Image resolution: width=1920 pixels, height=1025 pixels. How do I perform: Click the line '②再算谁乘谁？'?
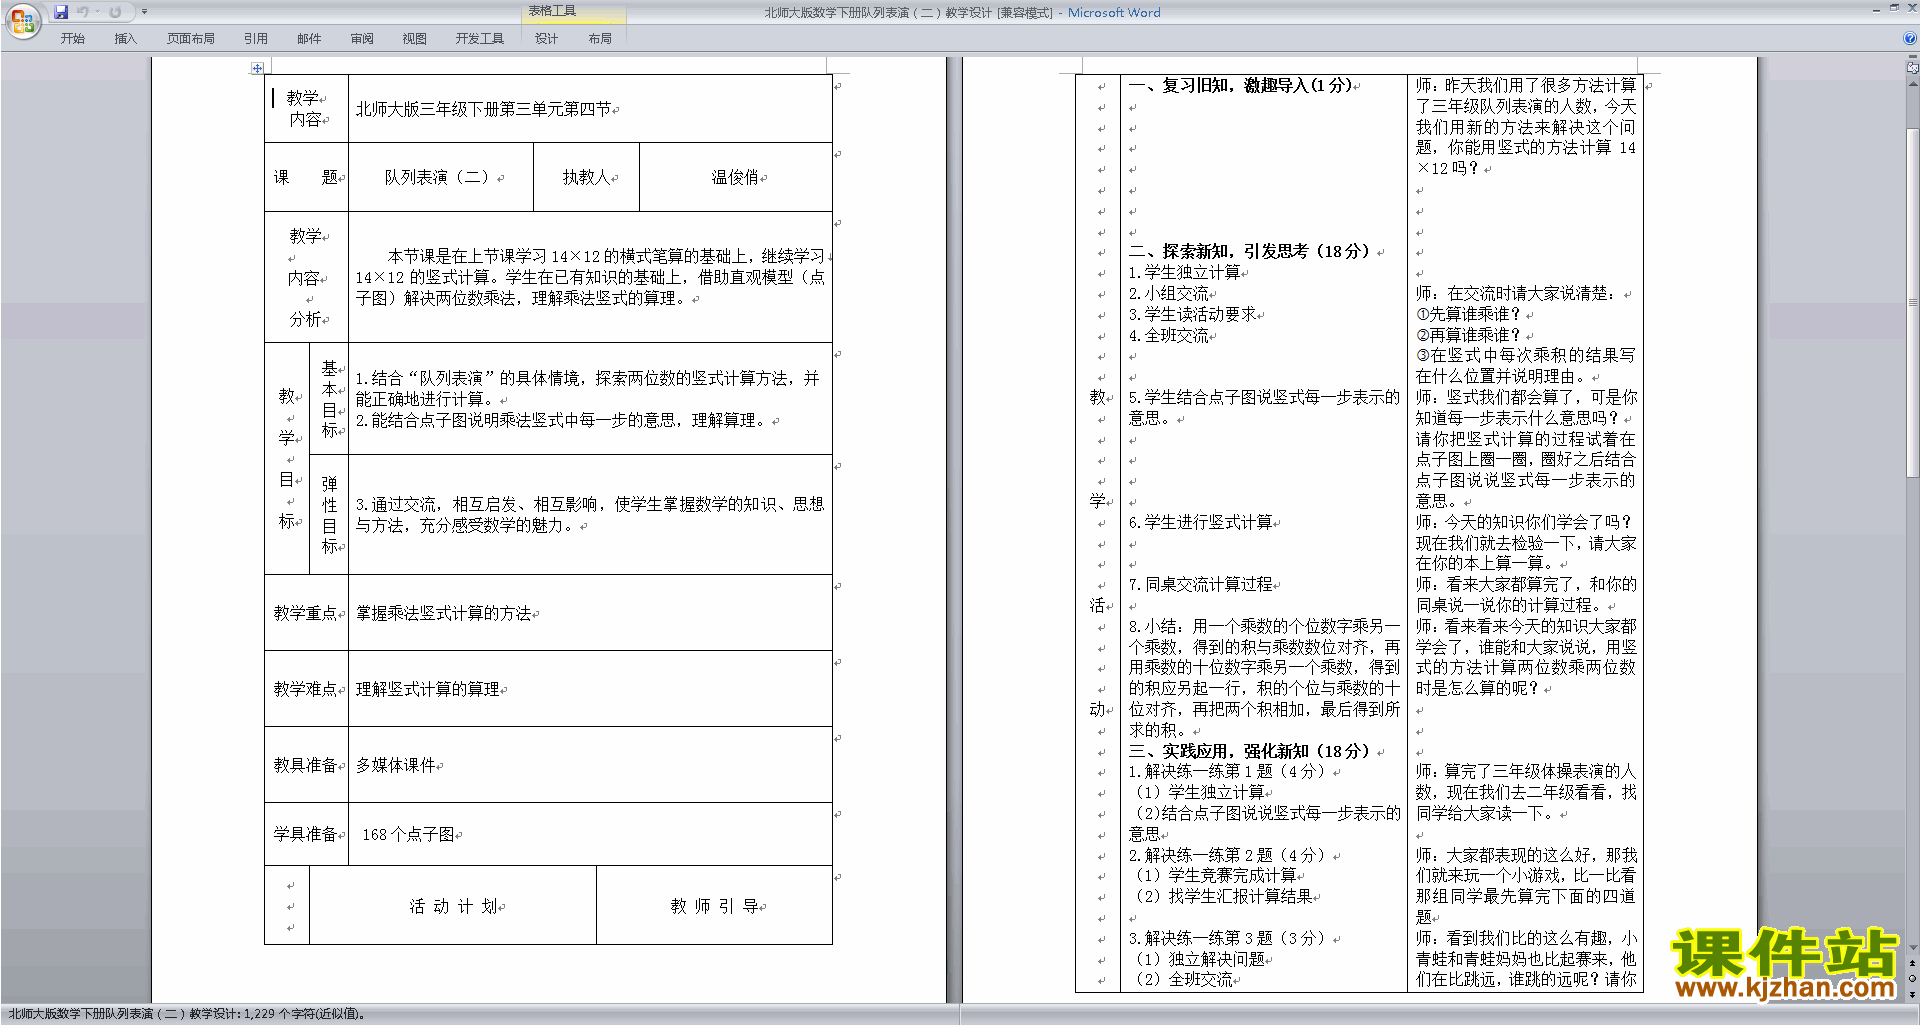click(1468, 336)
